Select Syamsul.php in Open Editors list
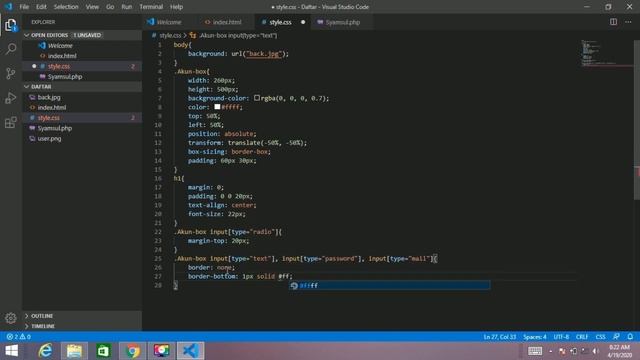 (x=65, y=76)
